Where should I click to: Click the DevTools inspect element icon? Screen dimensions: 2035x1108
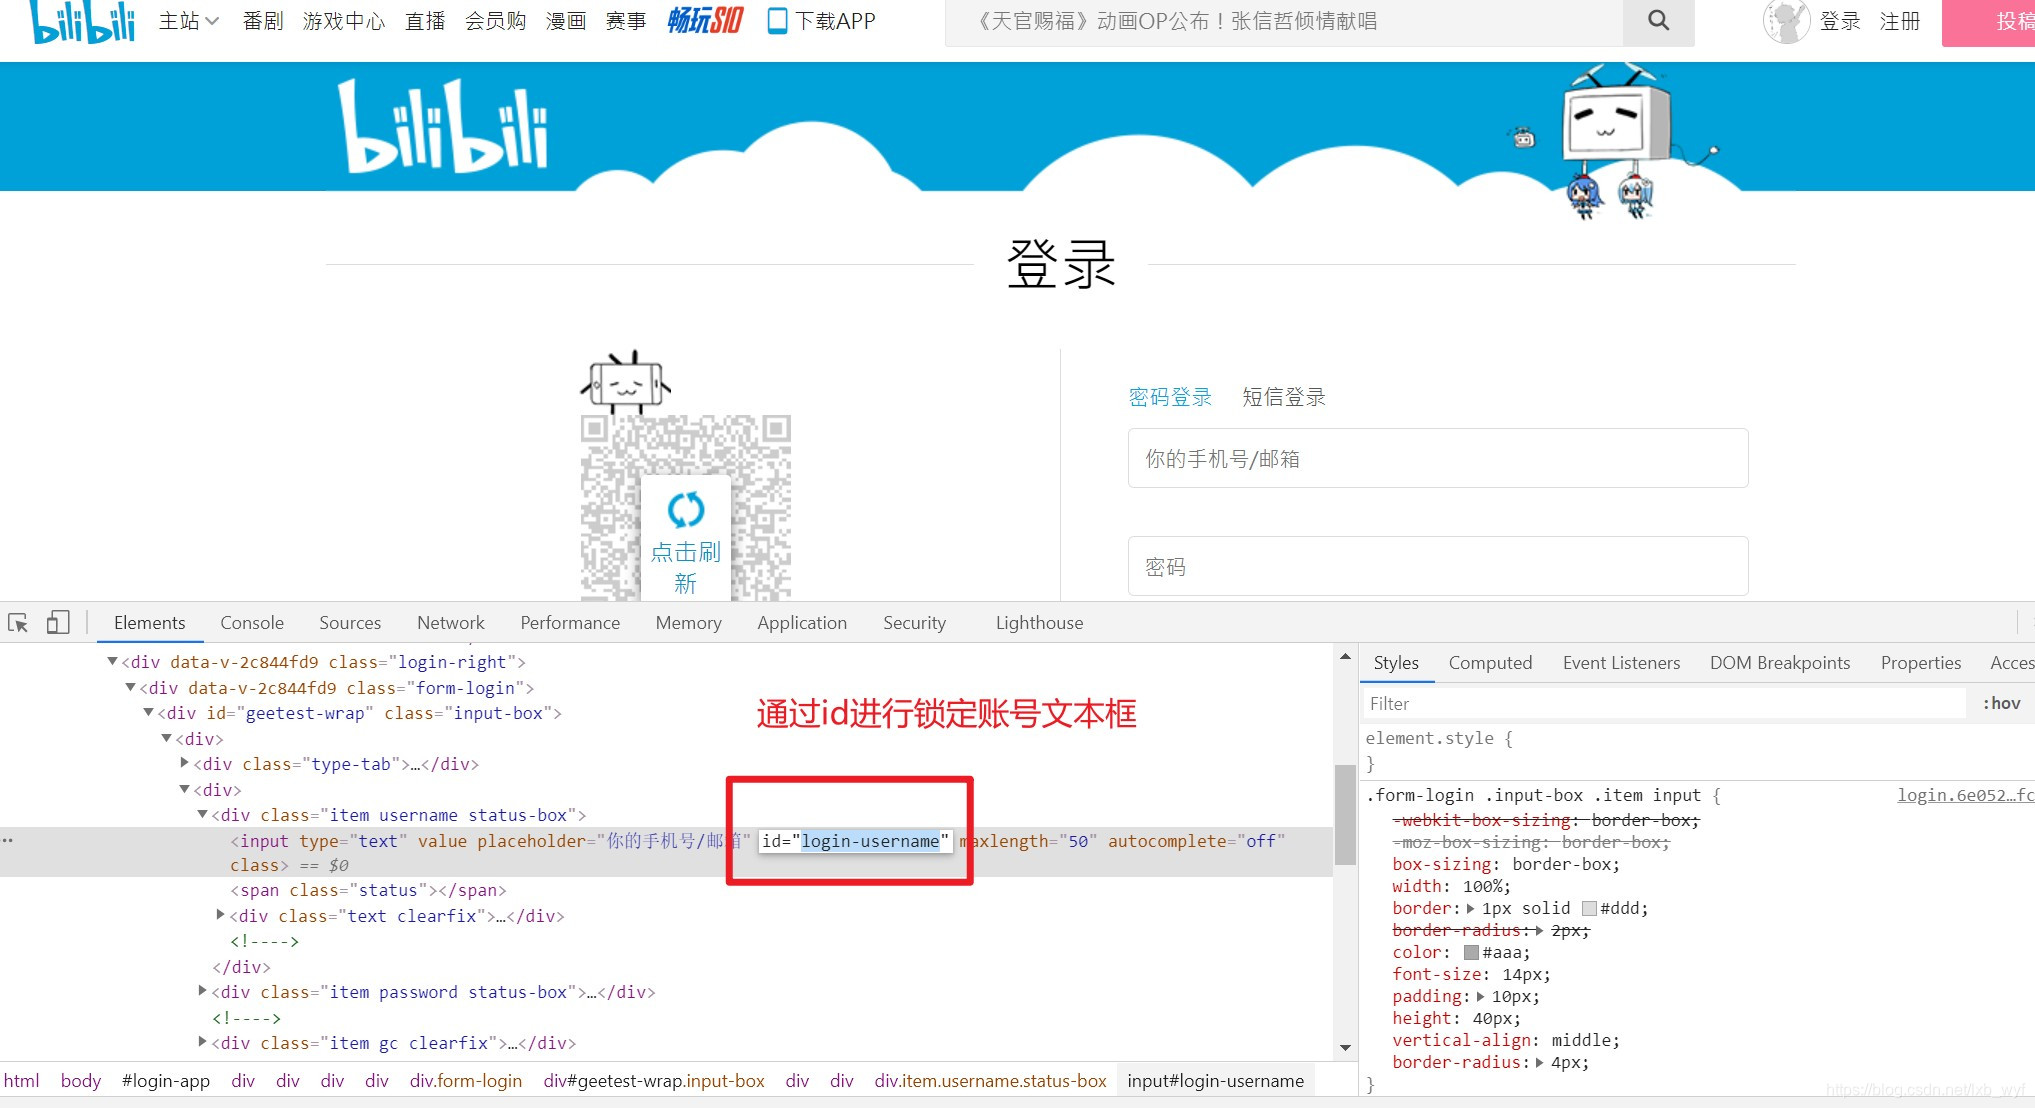[18, 622]
